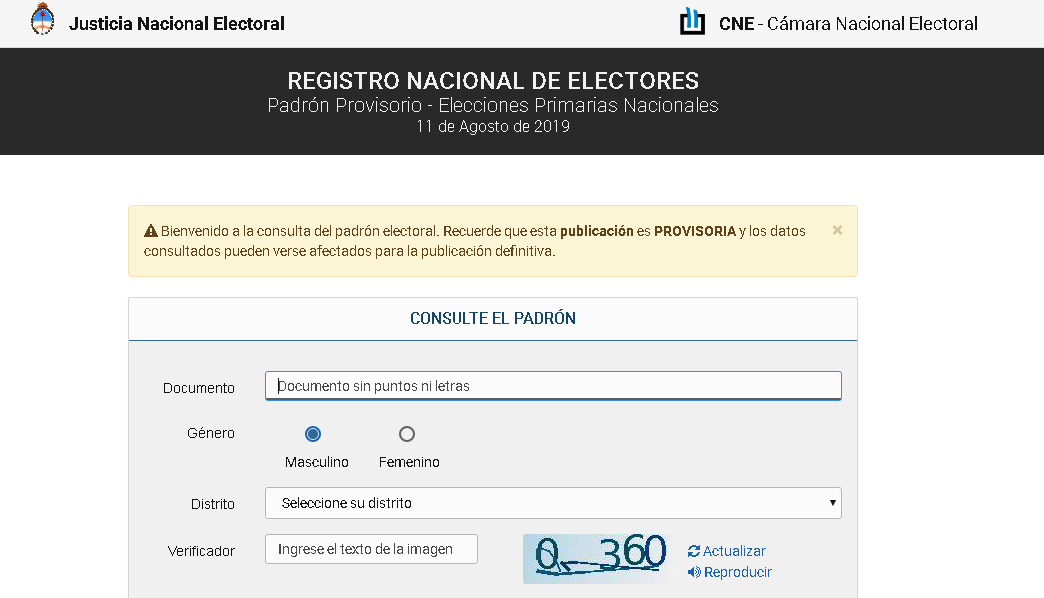This screenshot has height=598, width=1044.
Task: Click the refresh icon beside Actualizar
Action: click(x=694, y=551)
